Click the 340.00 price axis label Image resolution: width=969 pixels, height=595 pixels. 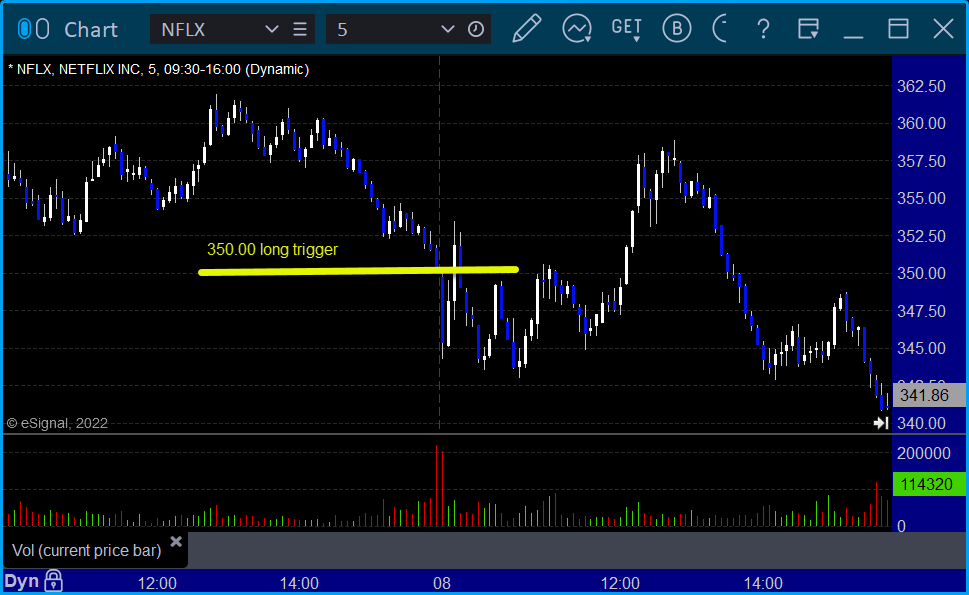[921, 423]
